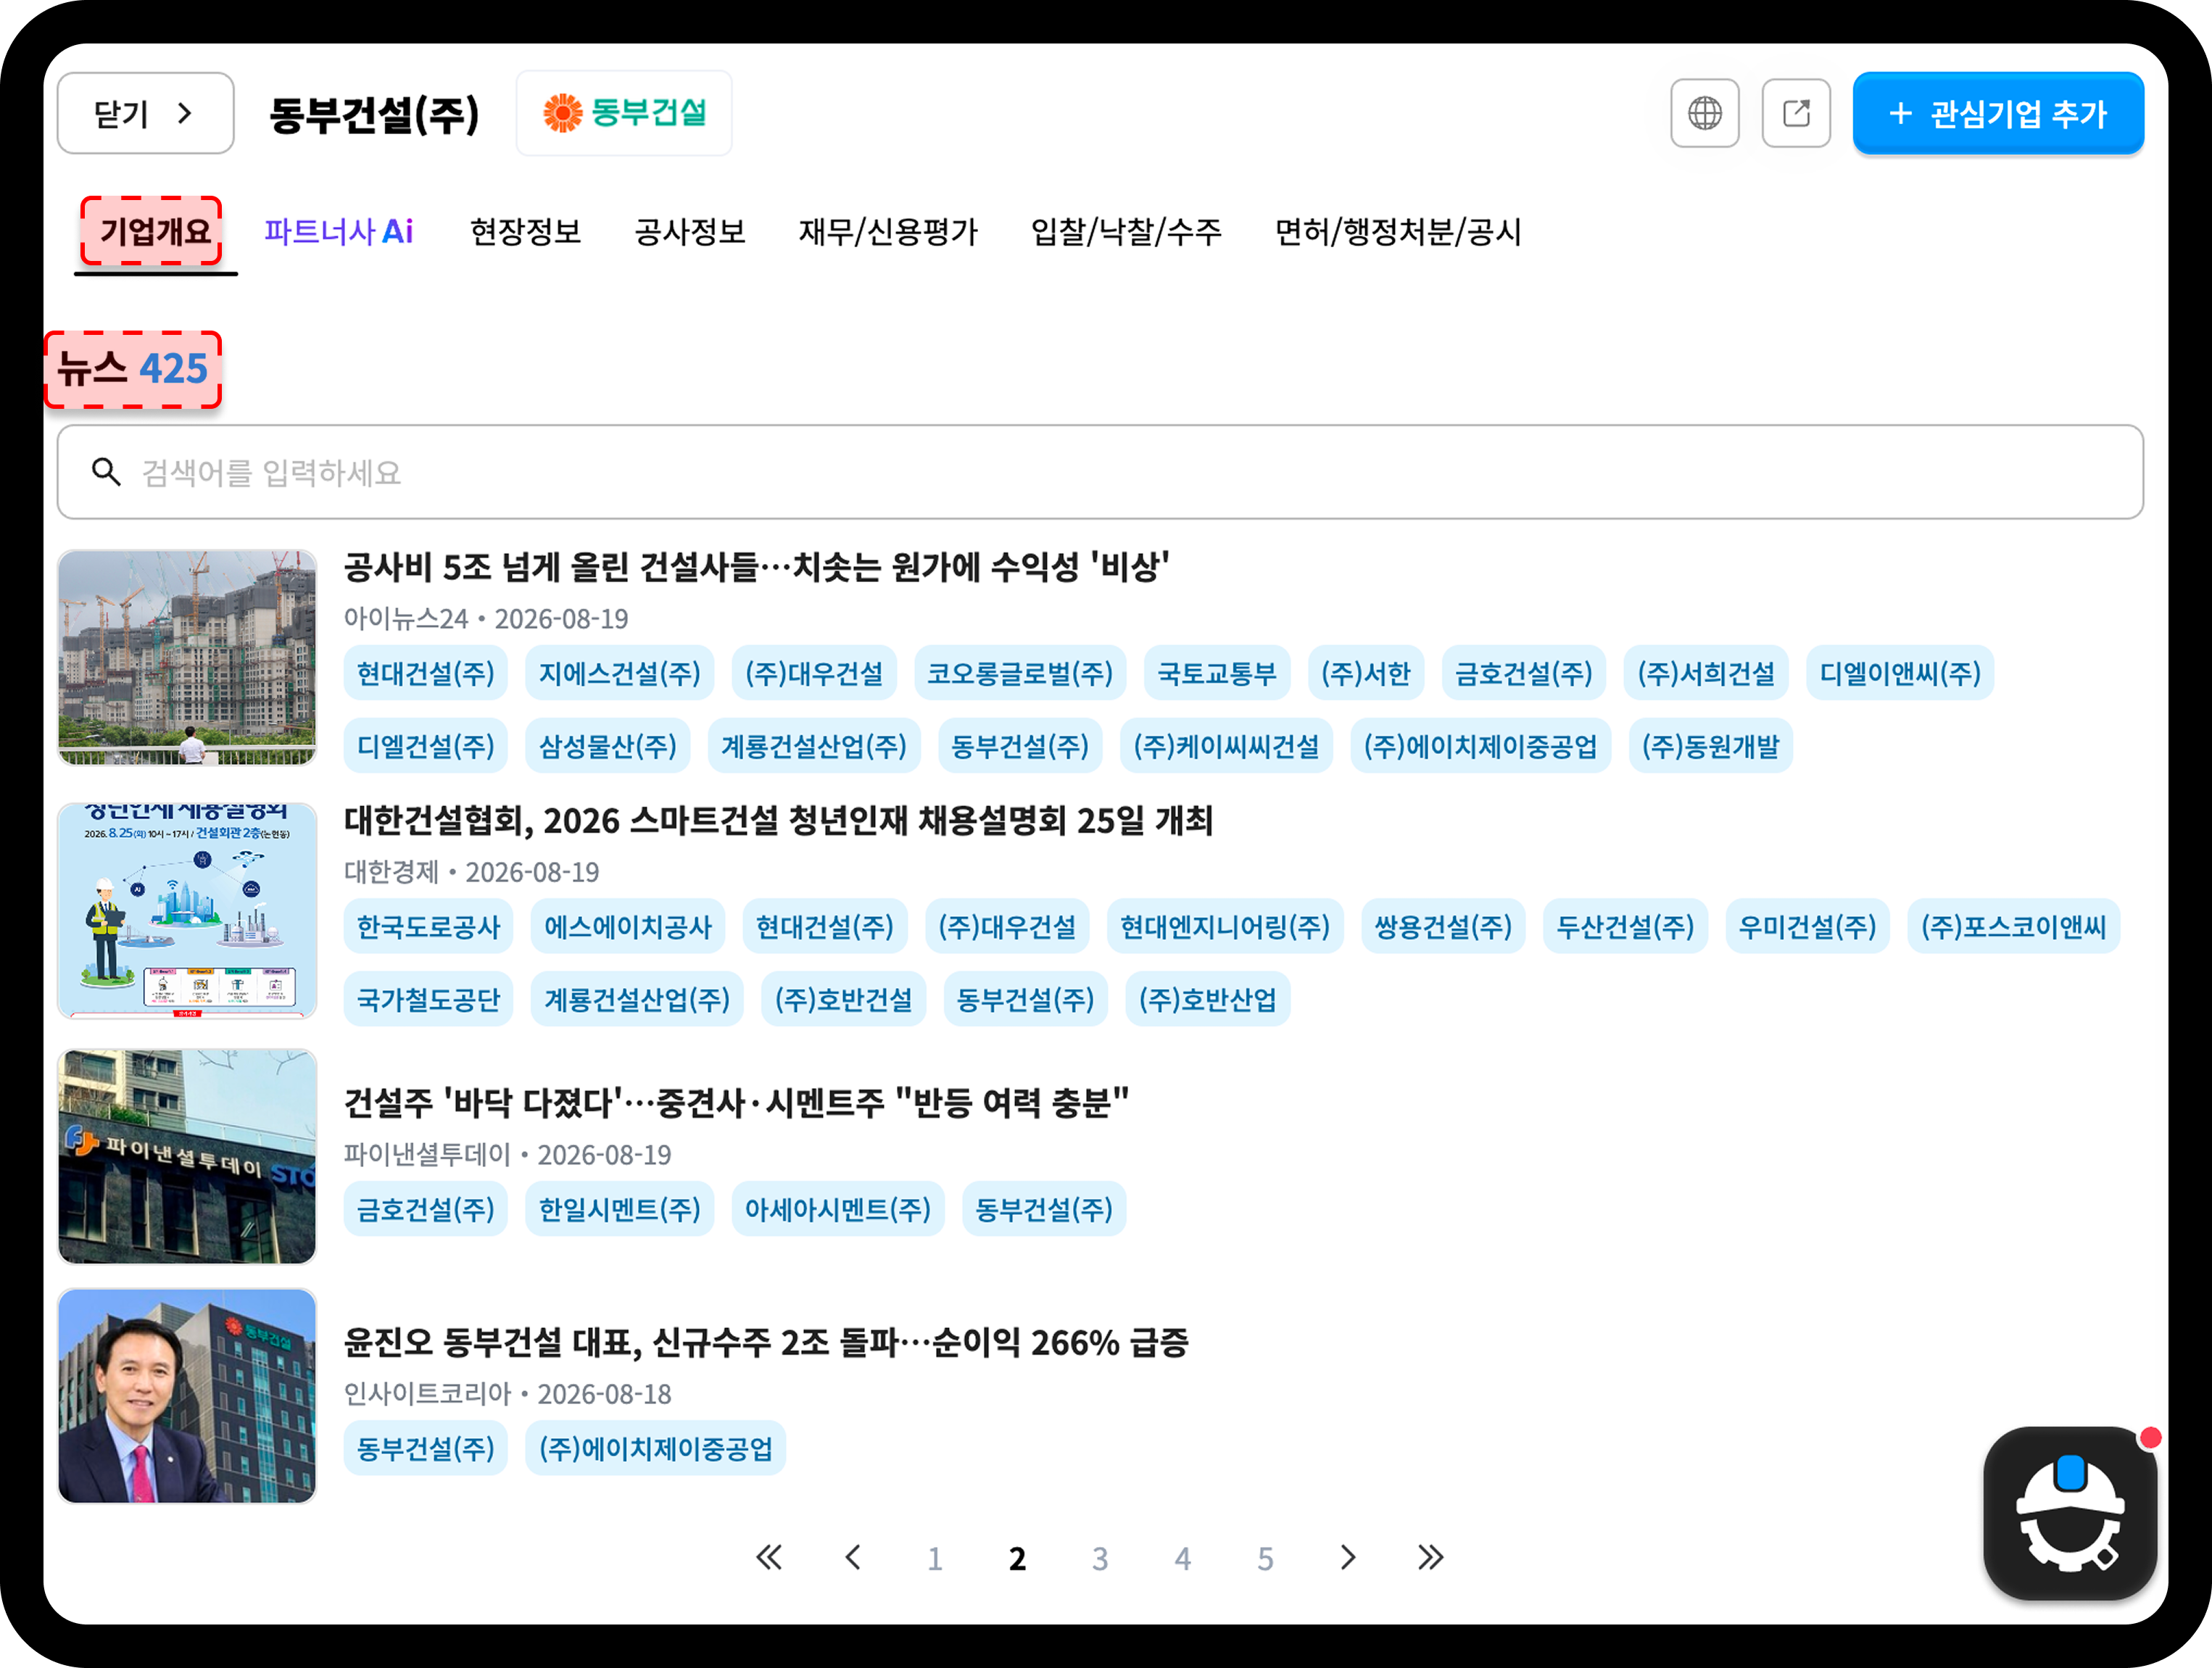Switch to 파트너사 Ai tab

(x=339, y=232)
